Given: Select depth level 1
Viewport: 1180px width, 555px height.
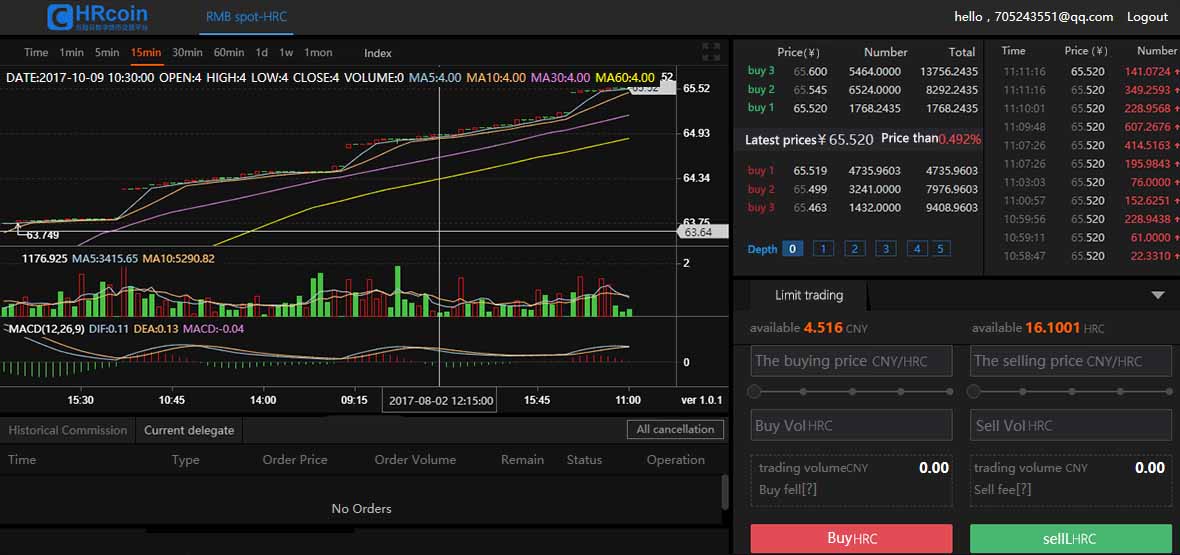Looking at the screenshot, I should click(x=823, y=249).
